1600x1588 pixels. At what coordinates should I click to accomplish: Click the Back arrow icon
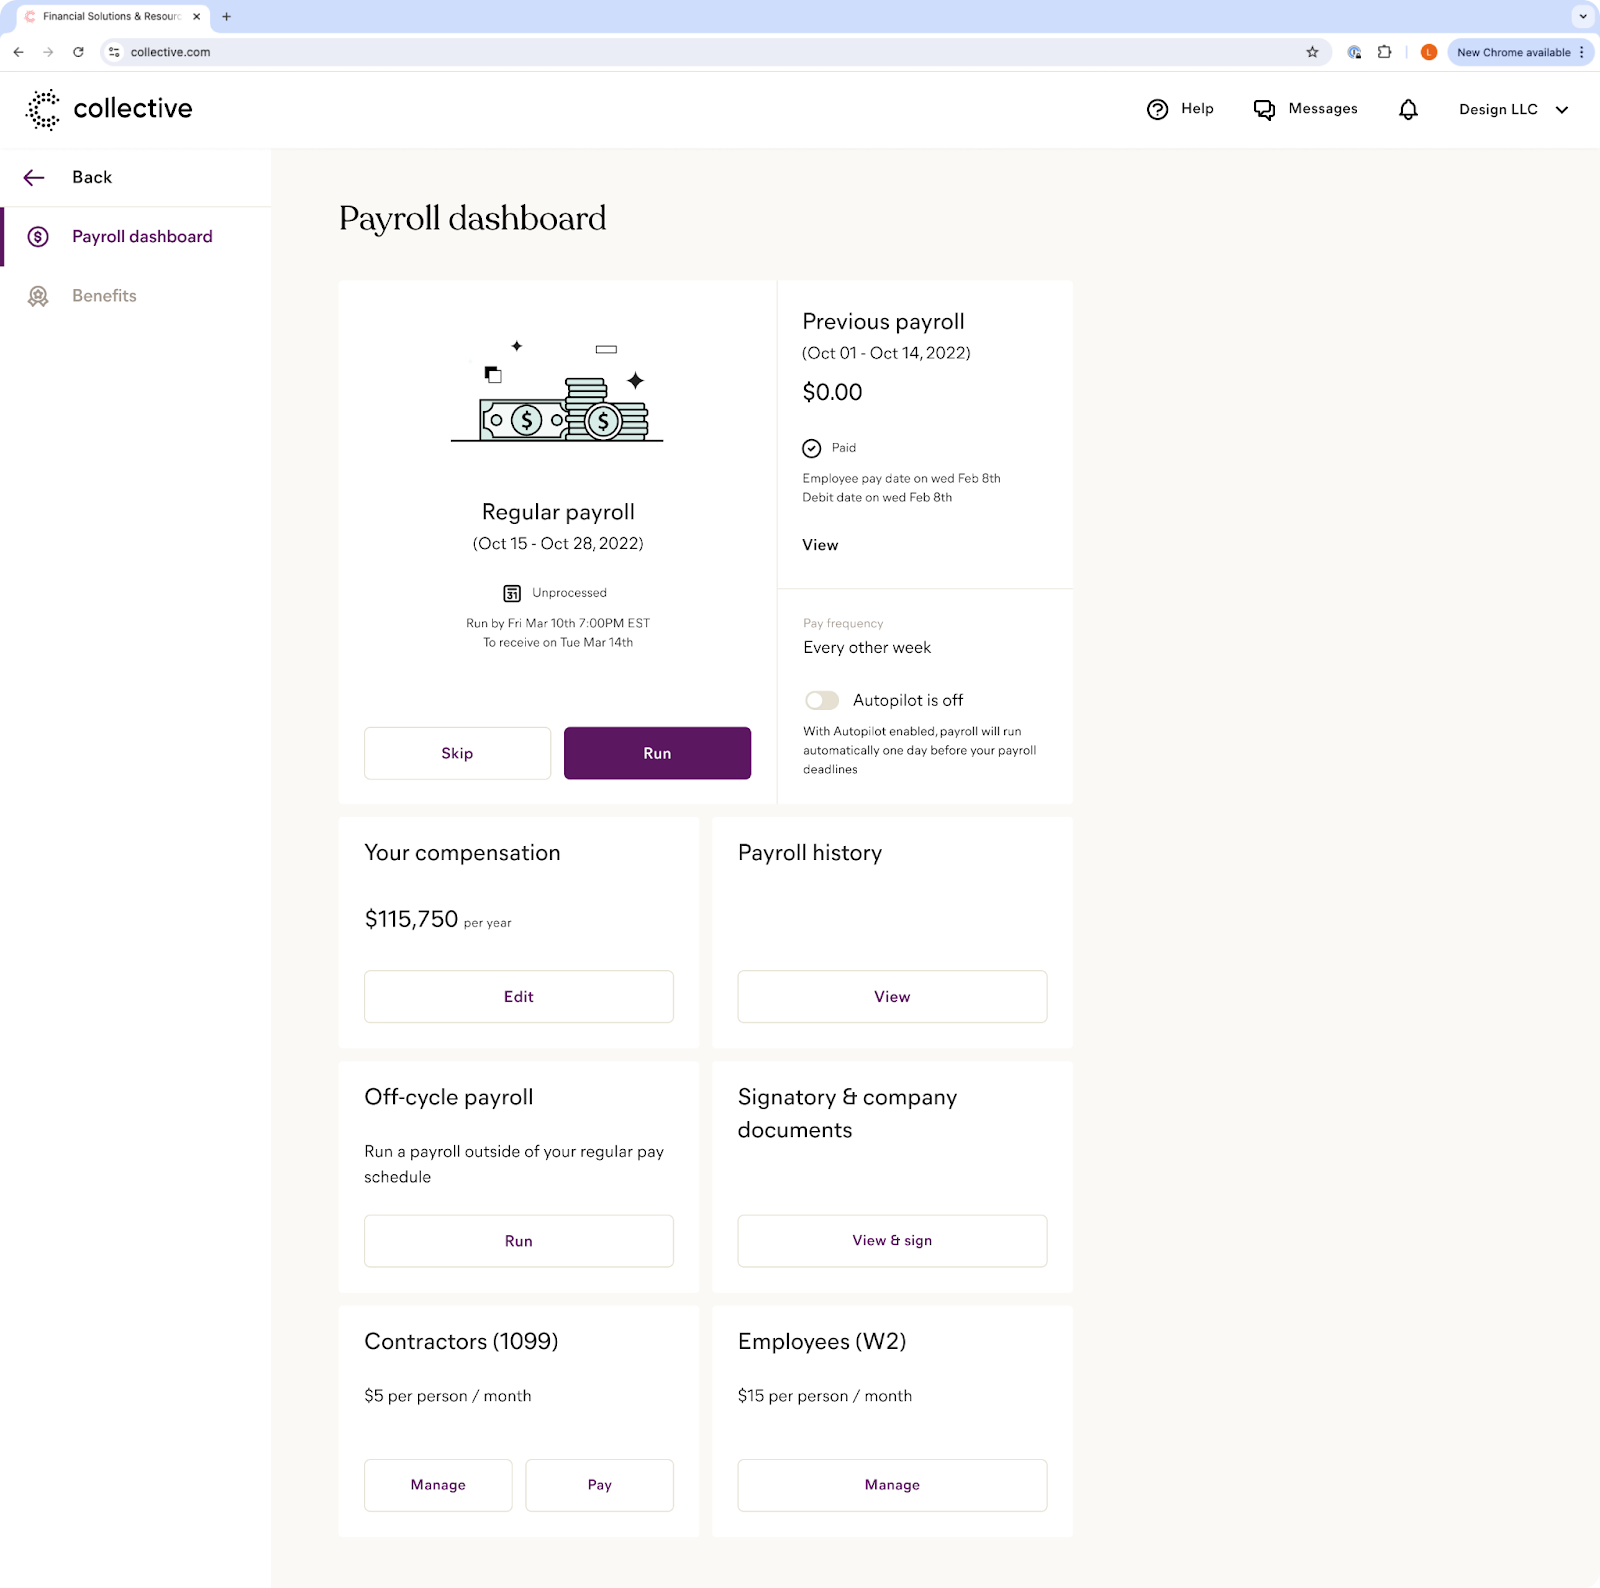[x=34, y=178]
